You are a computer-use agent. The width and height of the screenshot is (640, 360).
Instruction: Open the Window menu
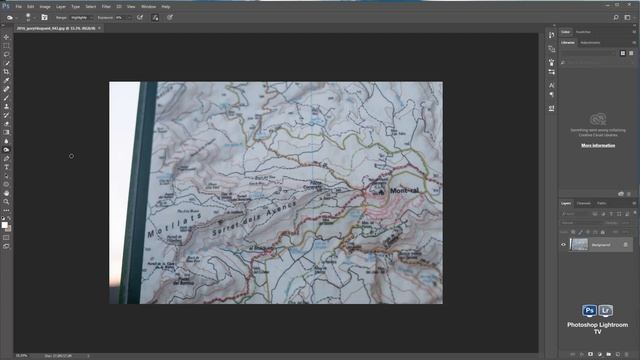pyautogui.click(x=148, y=7)
